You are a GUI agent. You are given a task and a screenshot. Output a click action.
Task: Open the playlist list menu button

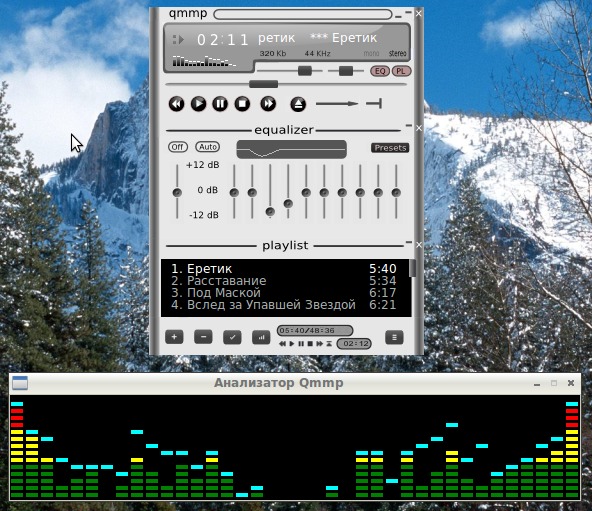pyautogui.click(x=394, y=337)
